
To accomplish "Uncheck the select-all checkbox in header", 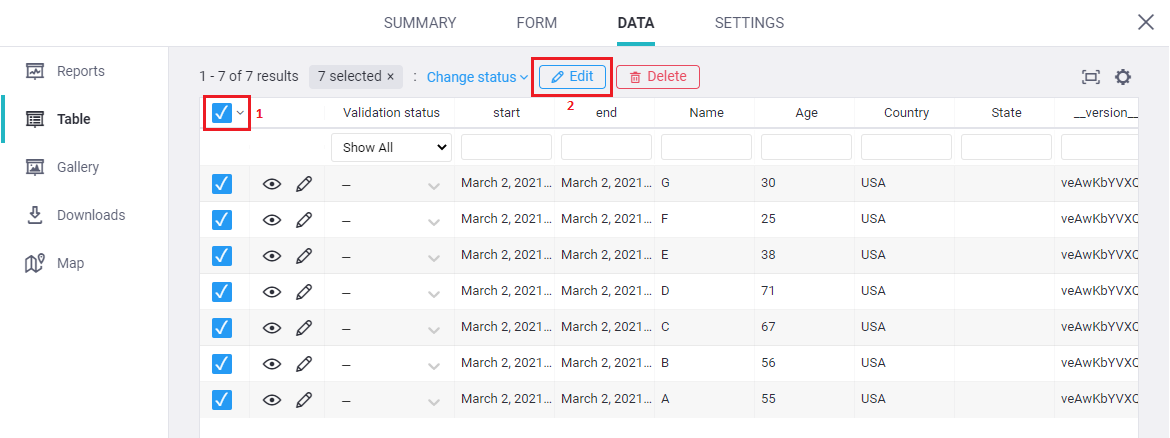I will coord(222,113).
